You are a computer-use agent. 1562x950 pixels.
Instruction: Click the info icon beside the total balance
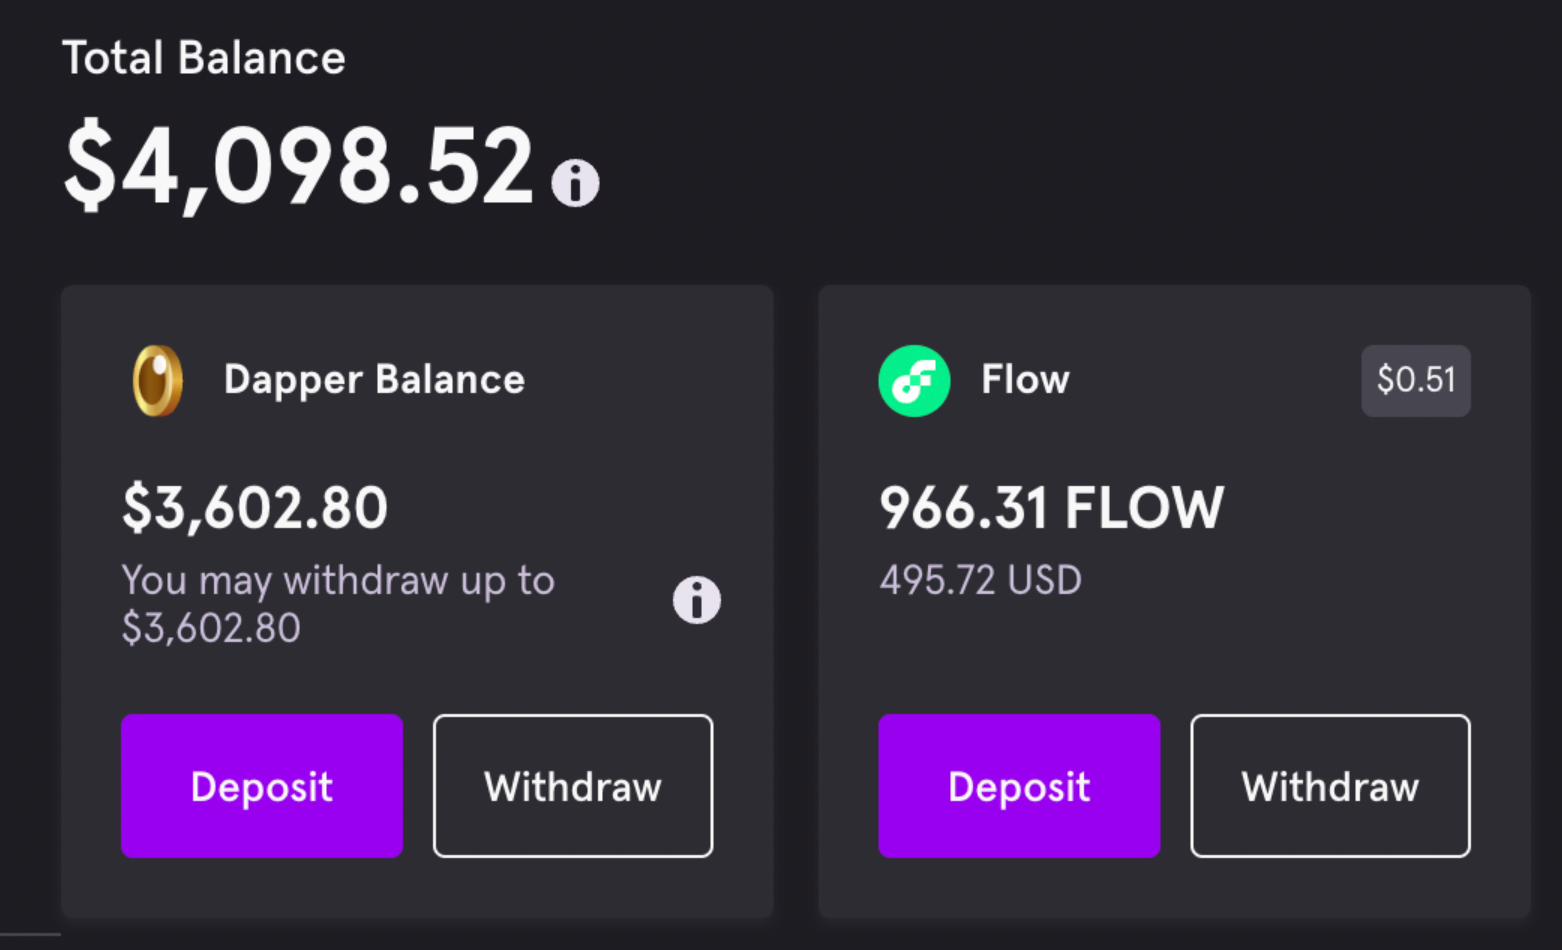click(x=575, y=183)
